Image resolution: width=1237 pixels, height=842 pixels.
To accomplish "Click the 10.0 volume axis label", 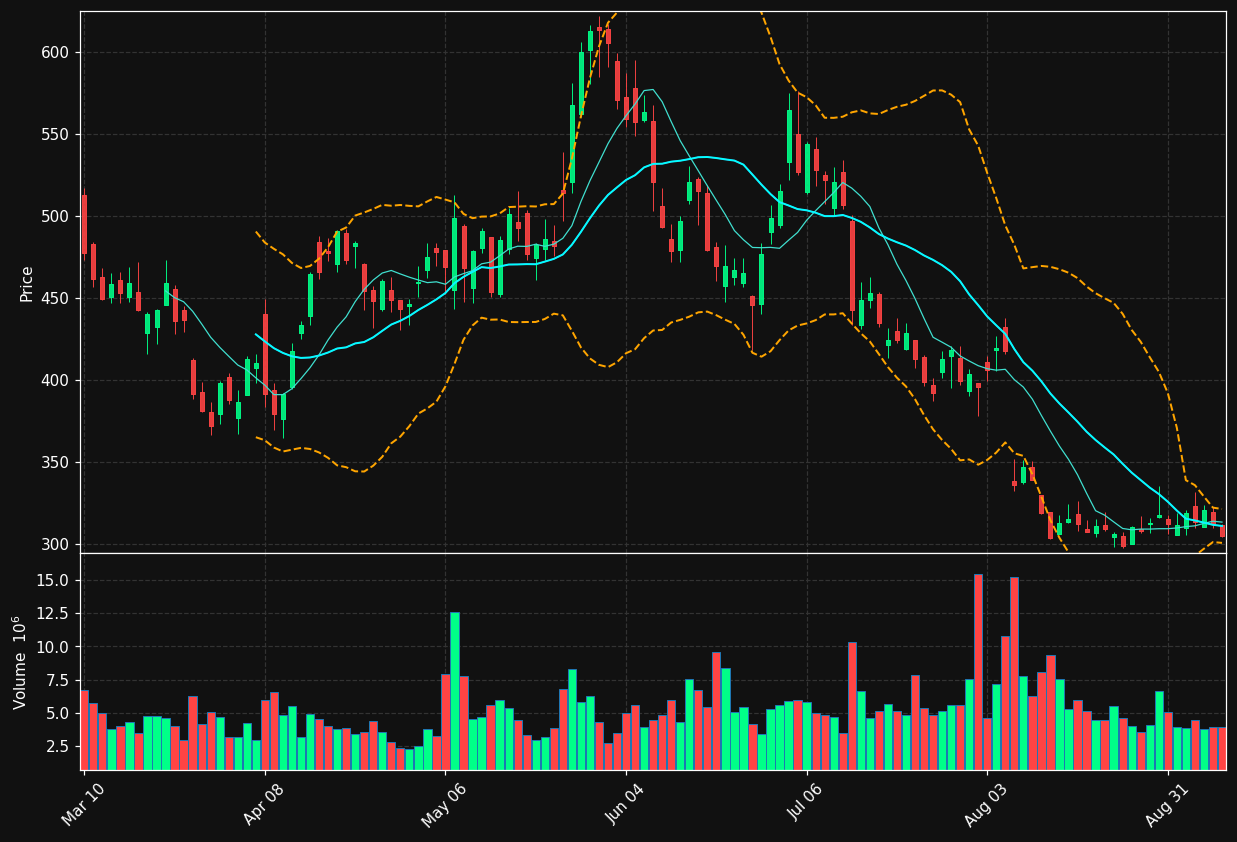I will [53, 647].
